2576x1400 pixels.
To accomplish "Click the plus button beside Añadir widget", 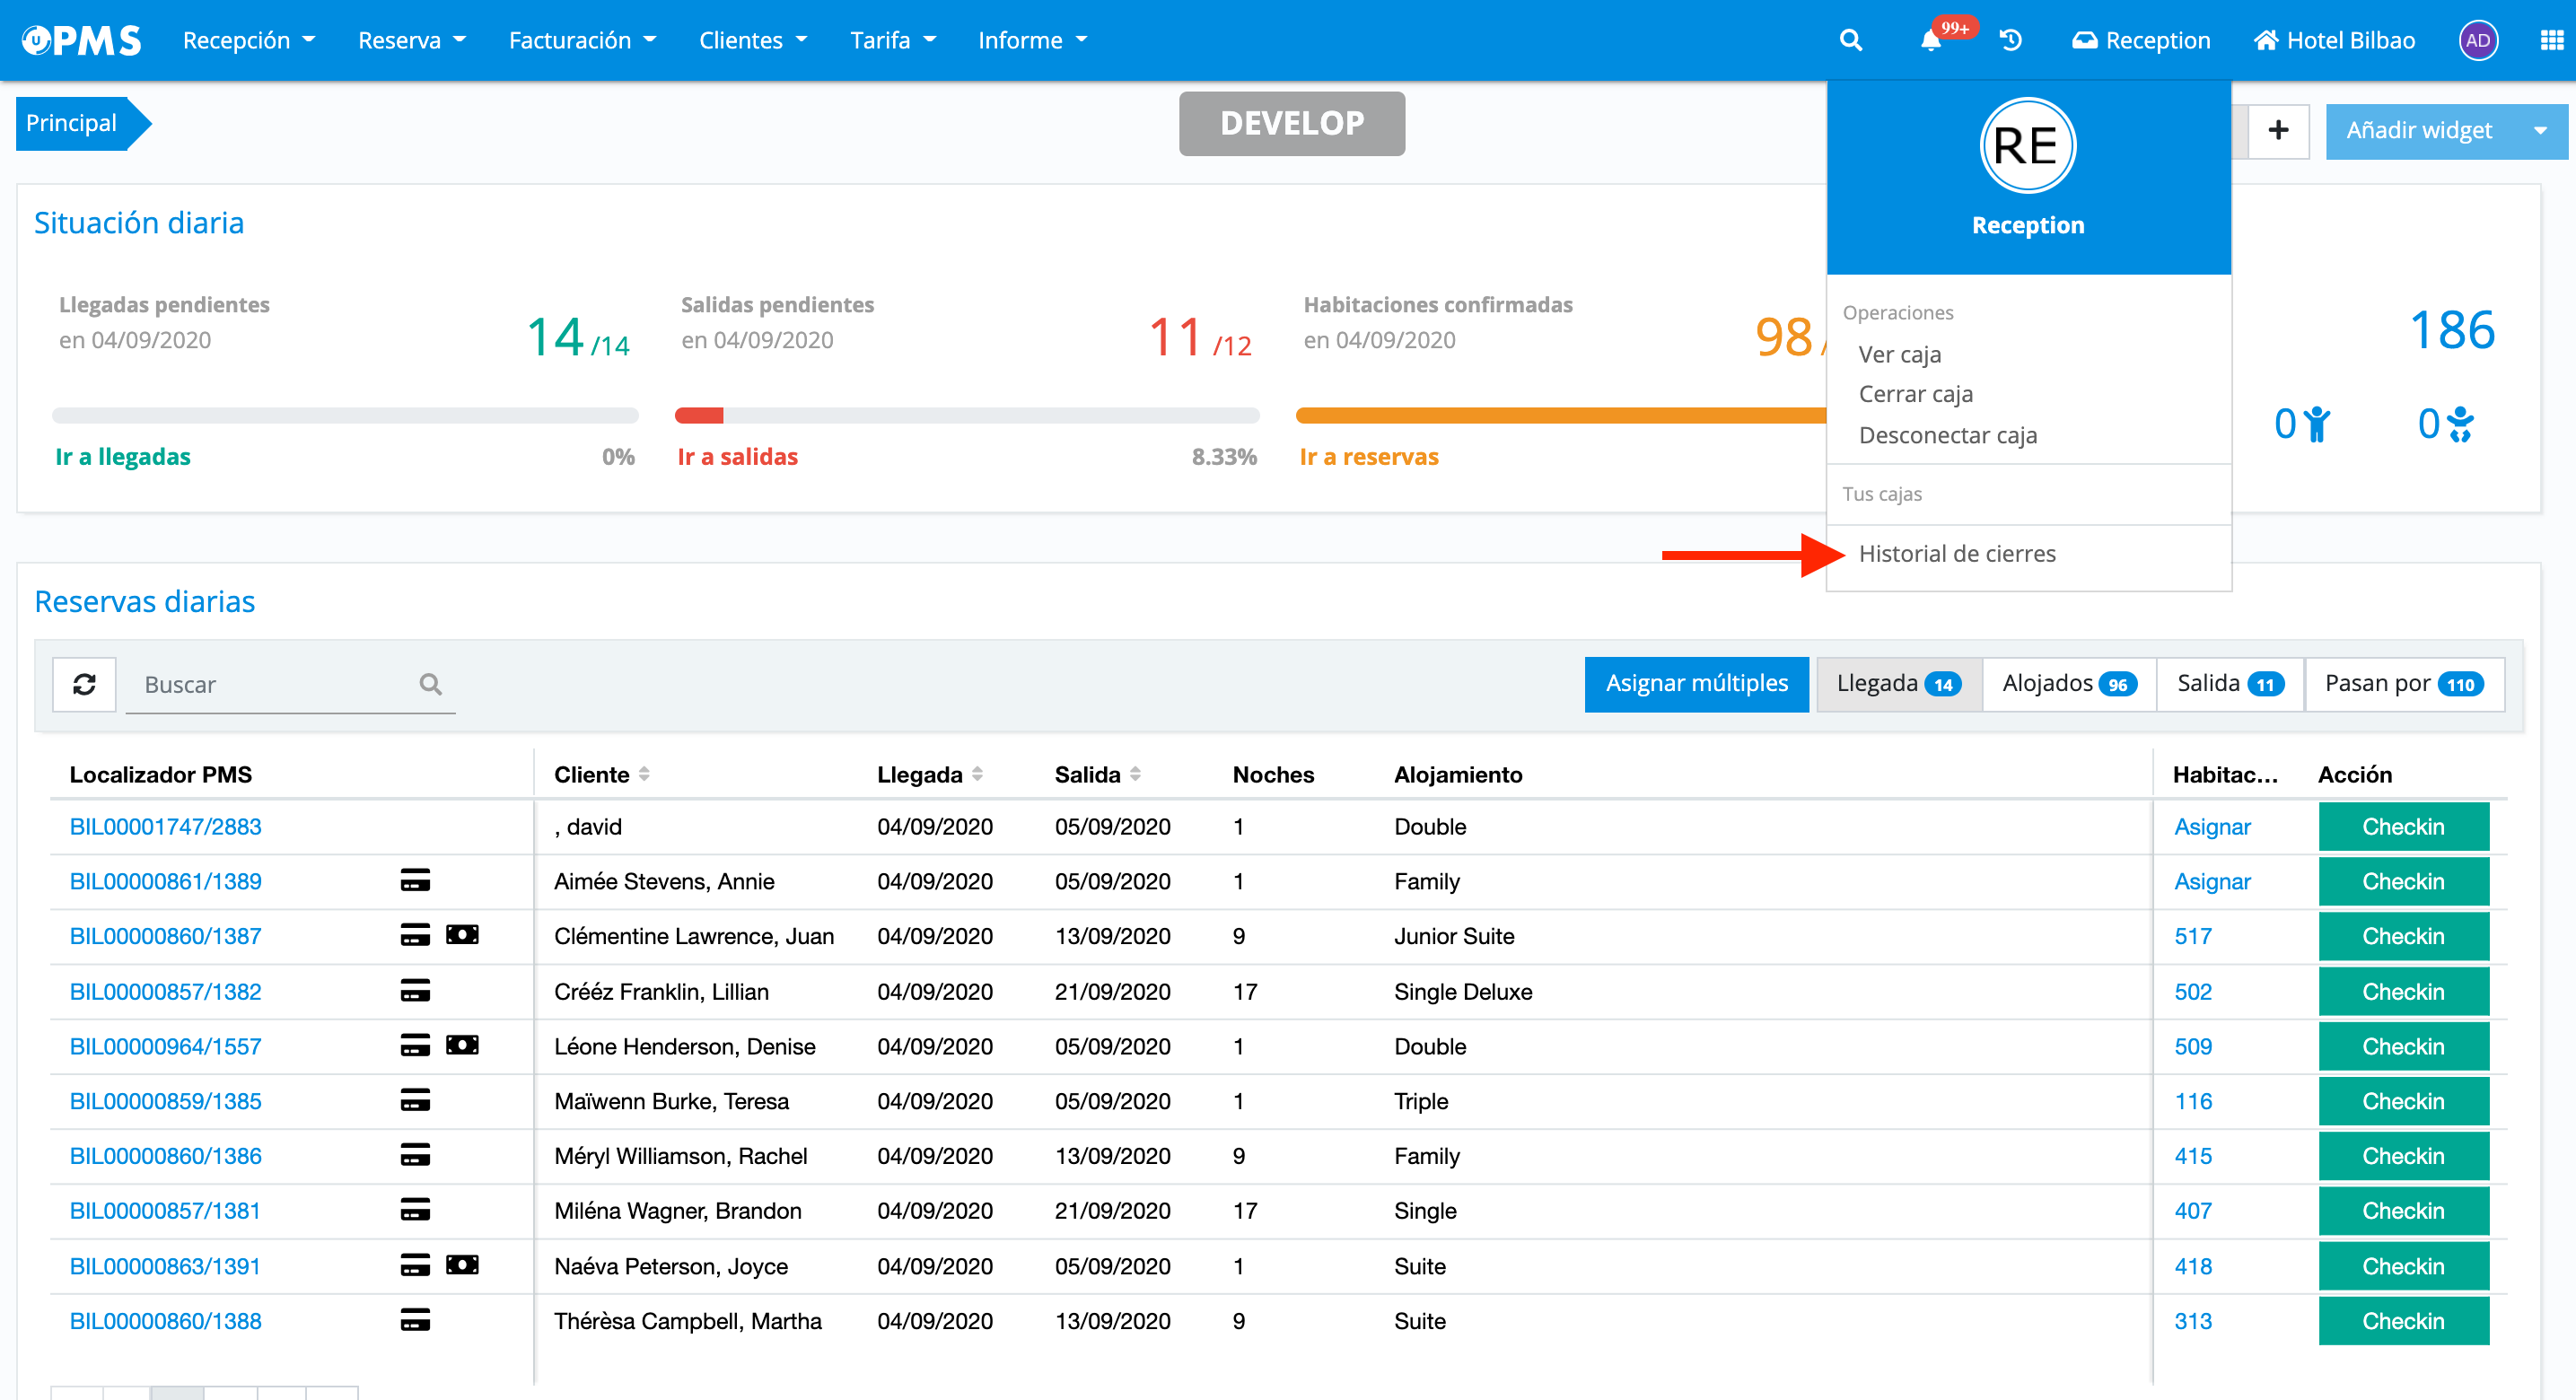I will (x=2278, y=131).
